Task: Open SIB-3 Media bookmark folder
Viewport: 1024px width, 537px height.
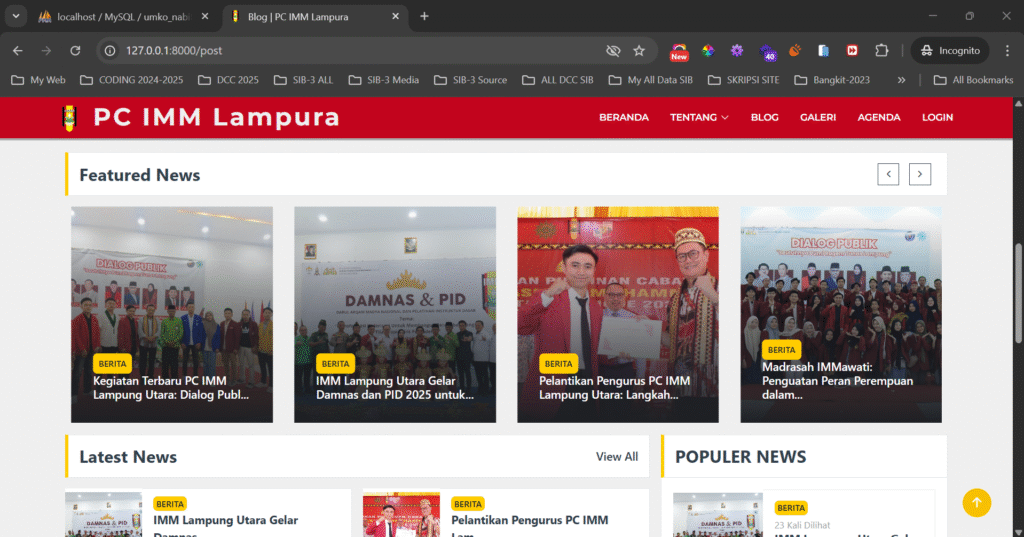Action: tap(384, 80)
